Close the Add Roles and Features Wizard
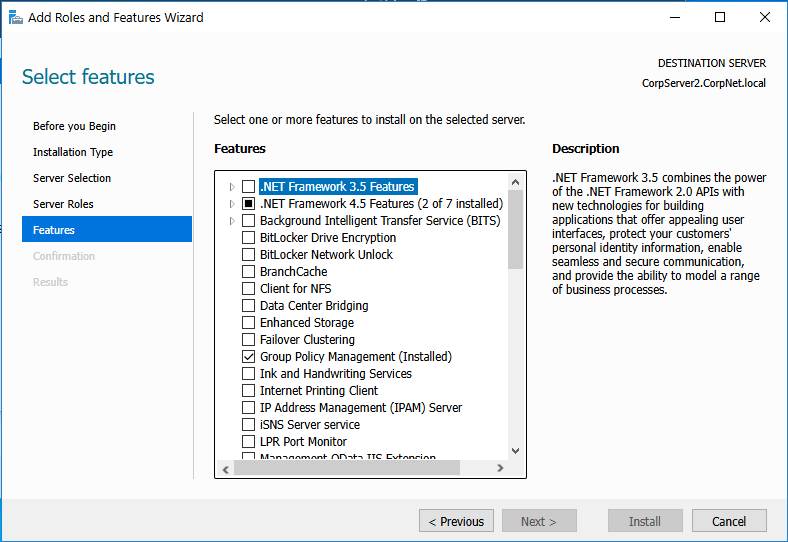Viewport: 788px width, 542px height. [764, 17]
